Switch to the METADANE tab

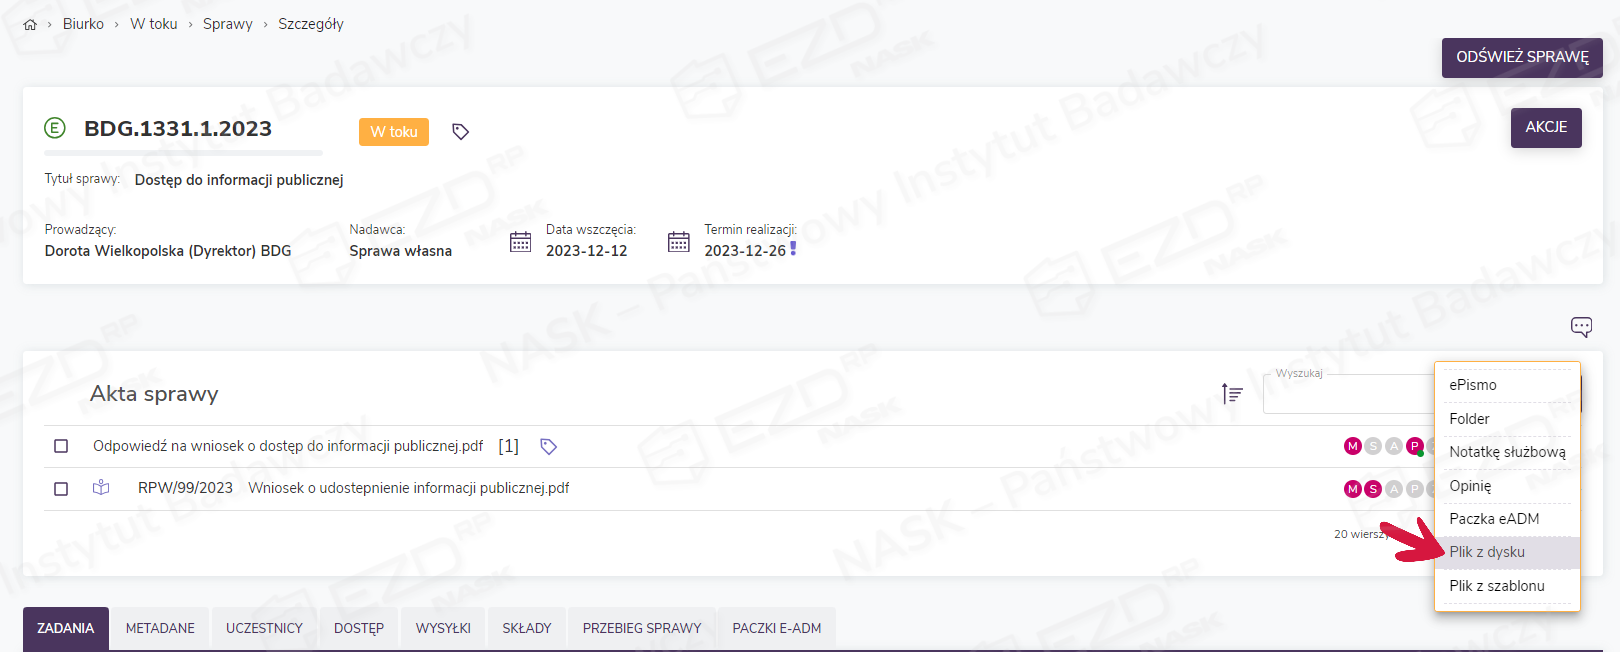point(160,629)
